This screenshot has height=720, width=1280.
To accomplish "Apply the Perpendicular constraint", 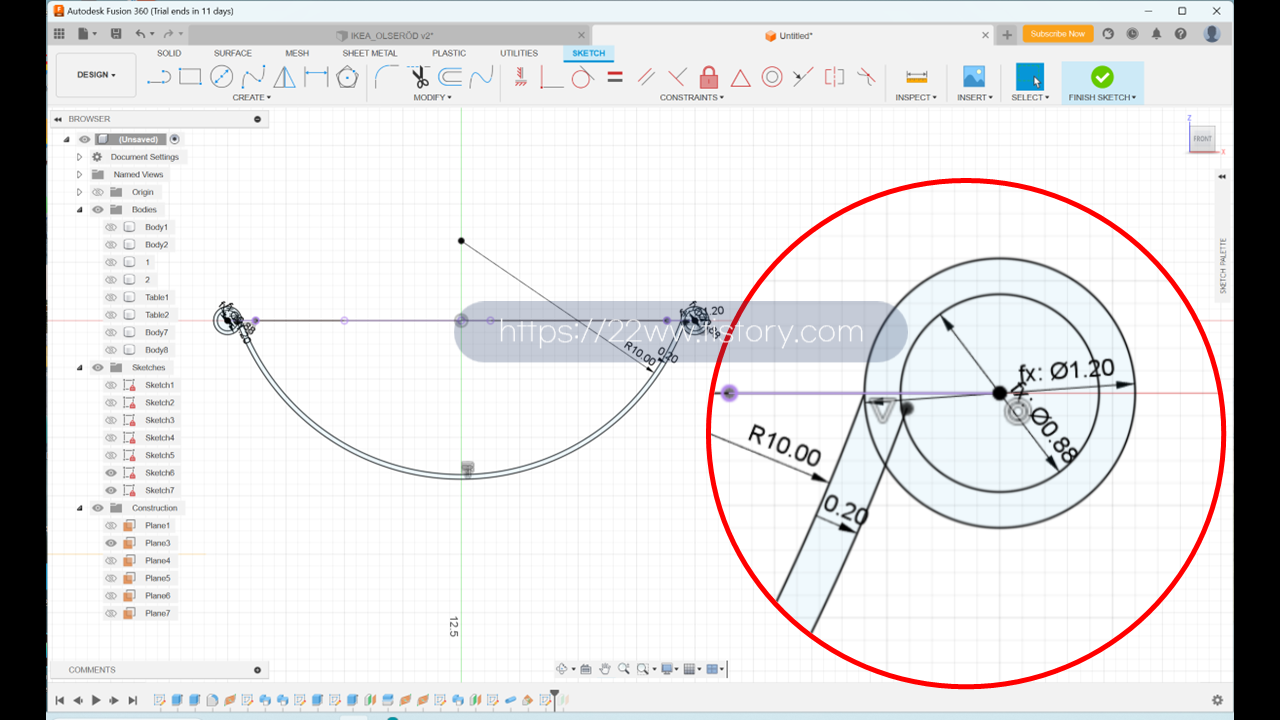I will click(x=677, y=77).
